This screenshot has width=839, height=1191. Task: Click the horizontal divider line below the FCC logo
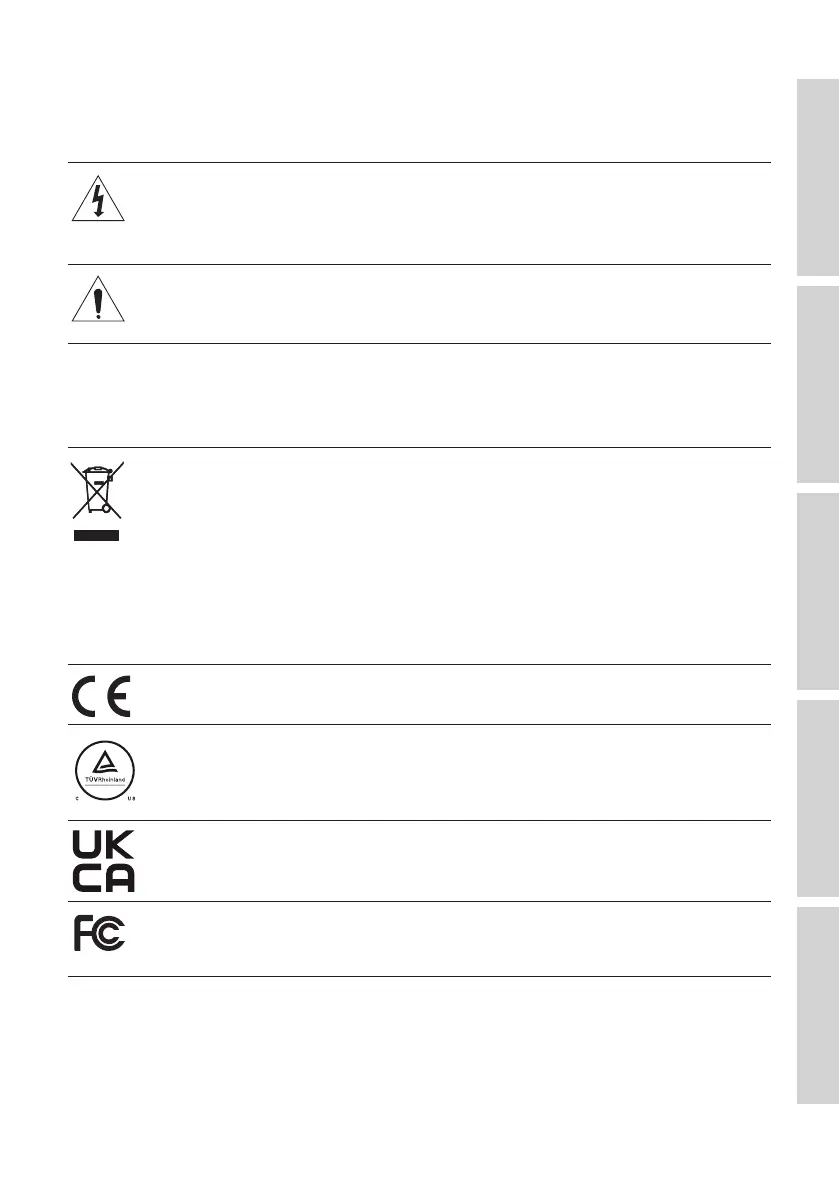point(419,976)
